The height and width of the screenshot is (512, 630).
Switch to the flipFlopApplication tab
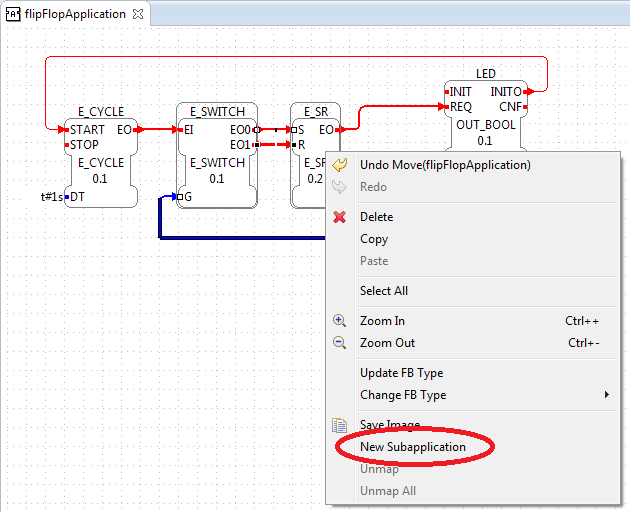pyautogui.click(x=75, y=14)
